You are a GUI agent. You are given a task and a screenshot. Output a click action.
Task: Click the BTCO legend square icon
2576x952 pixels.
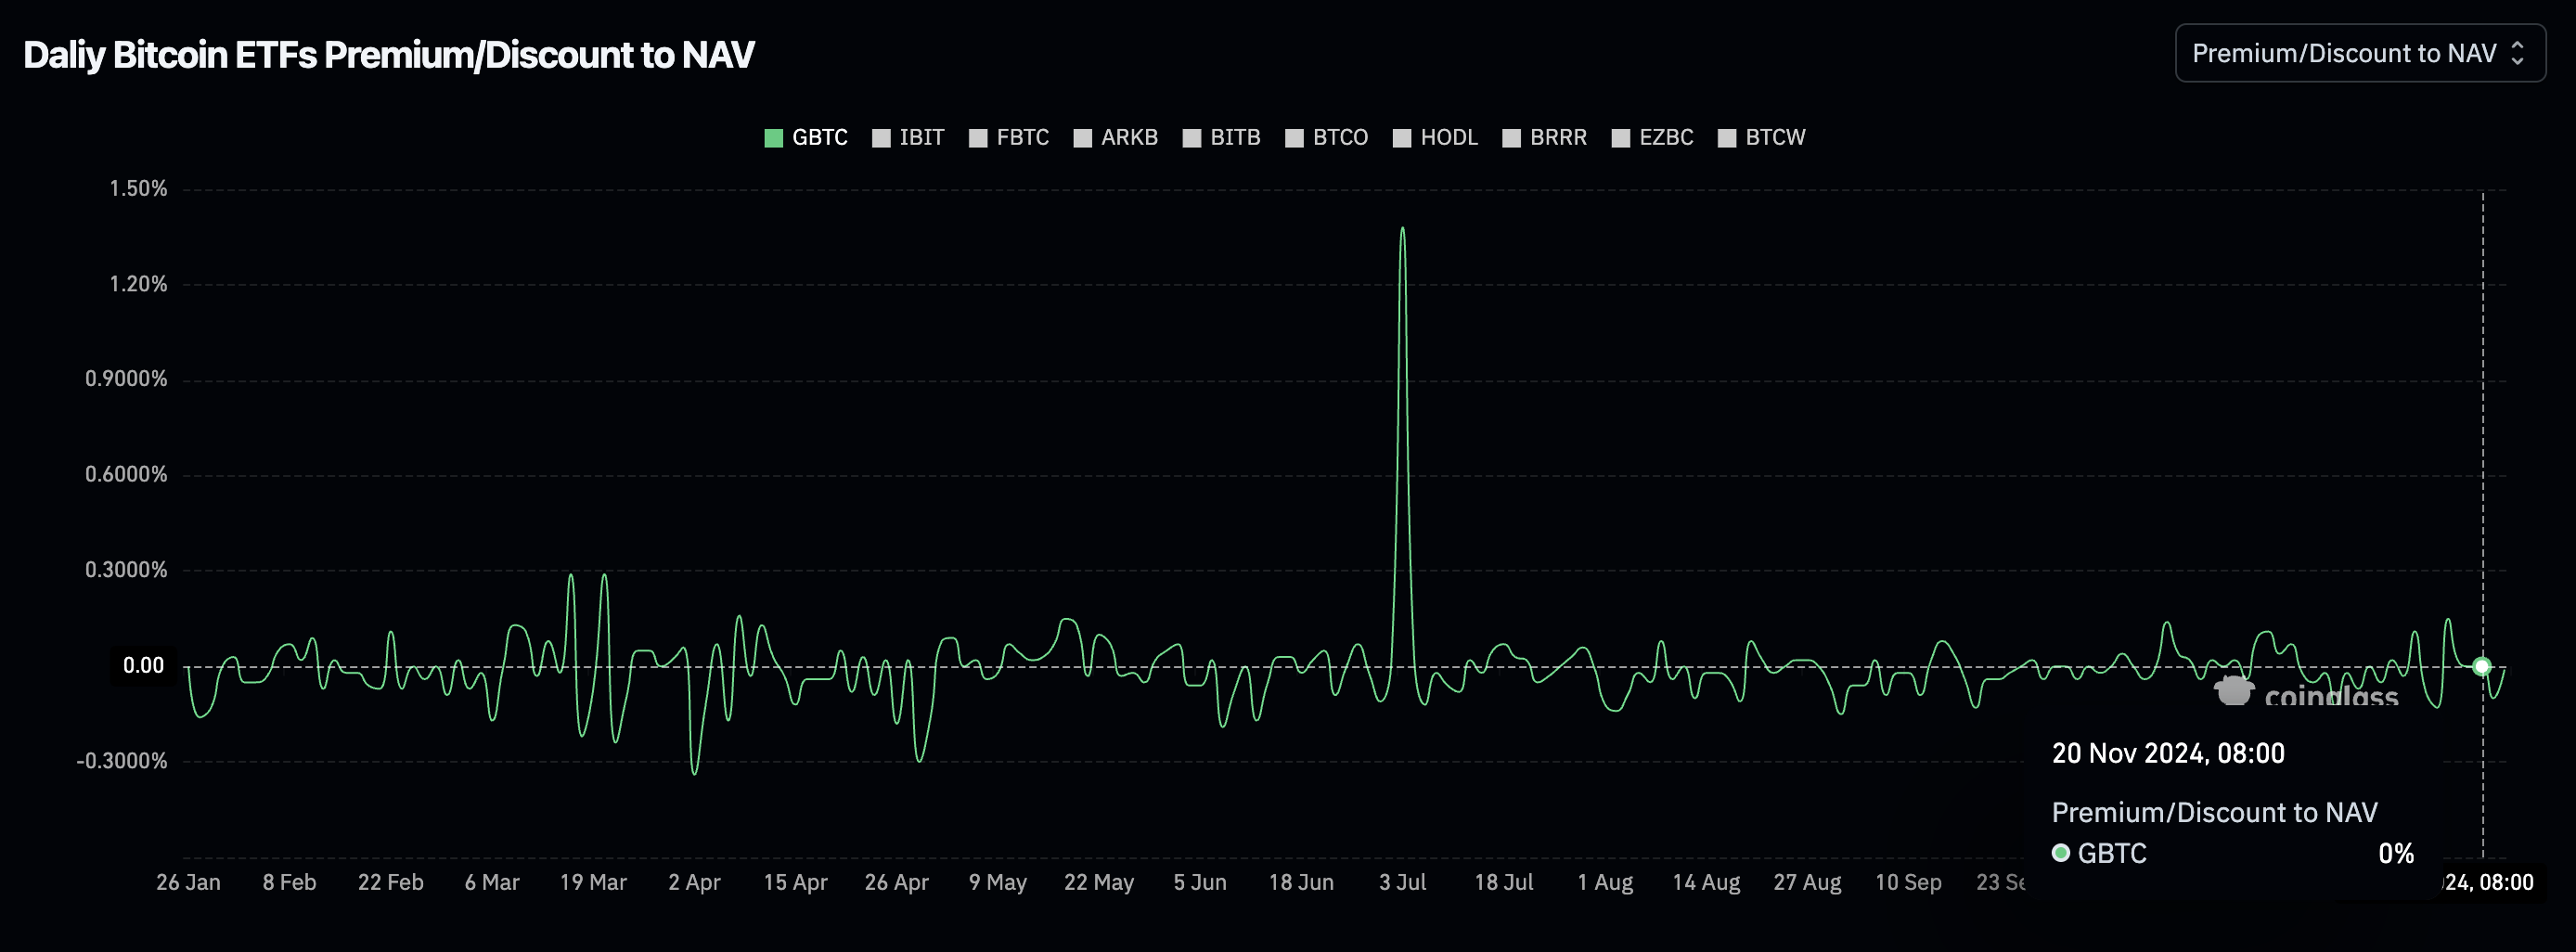[x=1294, y=138]
